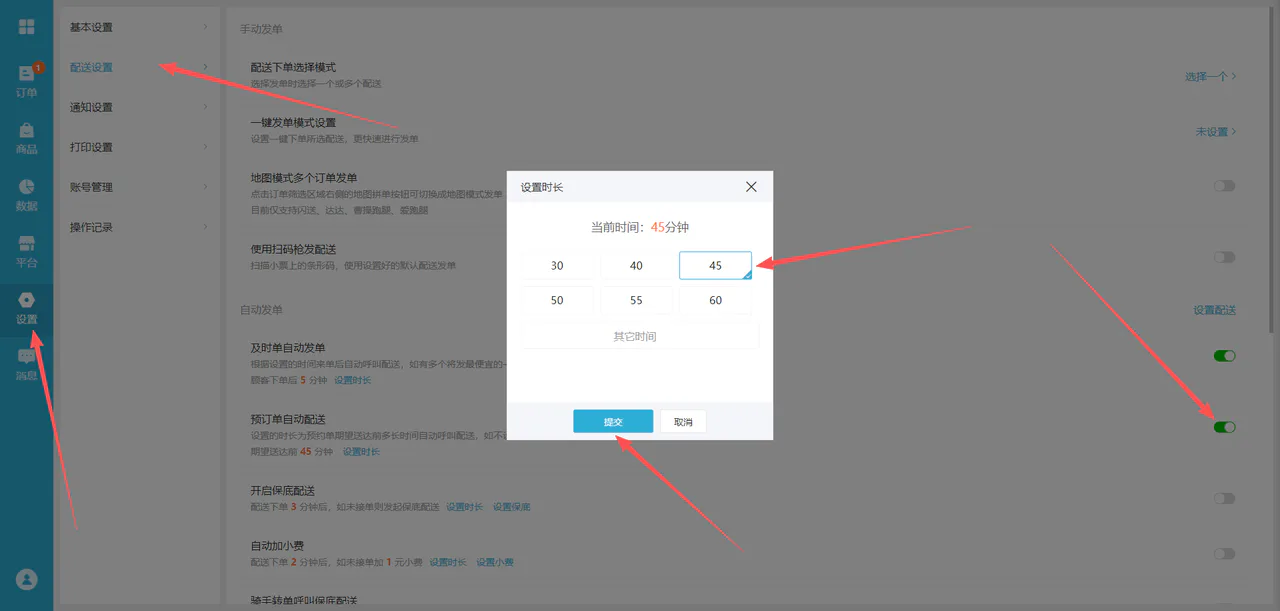
Task: Focus the 其它时间 custom time field
Action: coord(640,336)
